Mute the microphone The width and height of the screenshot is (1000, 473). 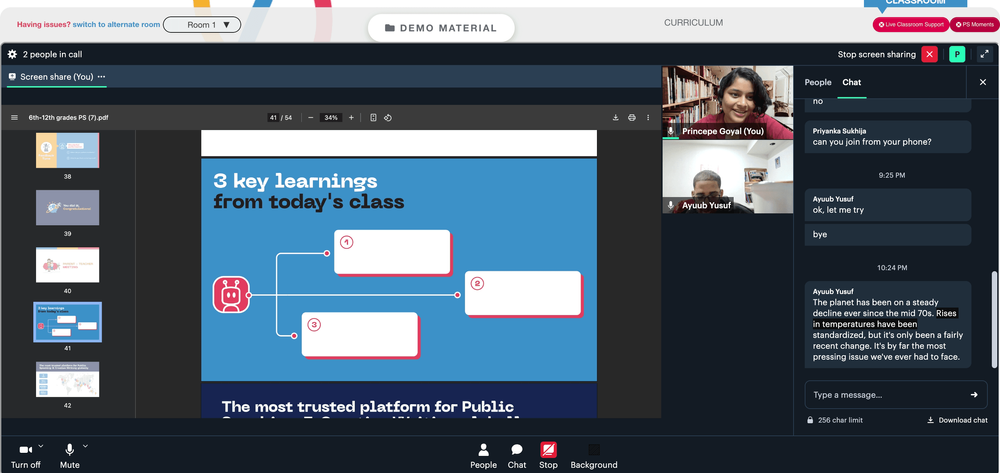tap(70, 456)
